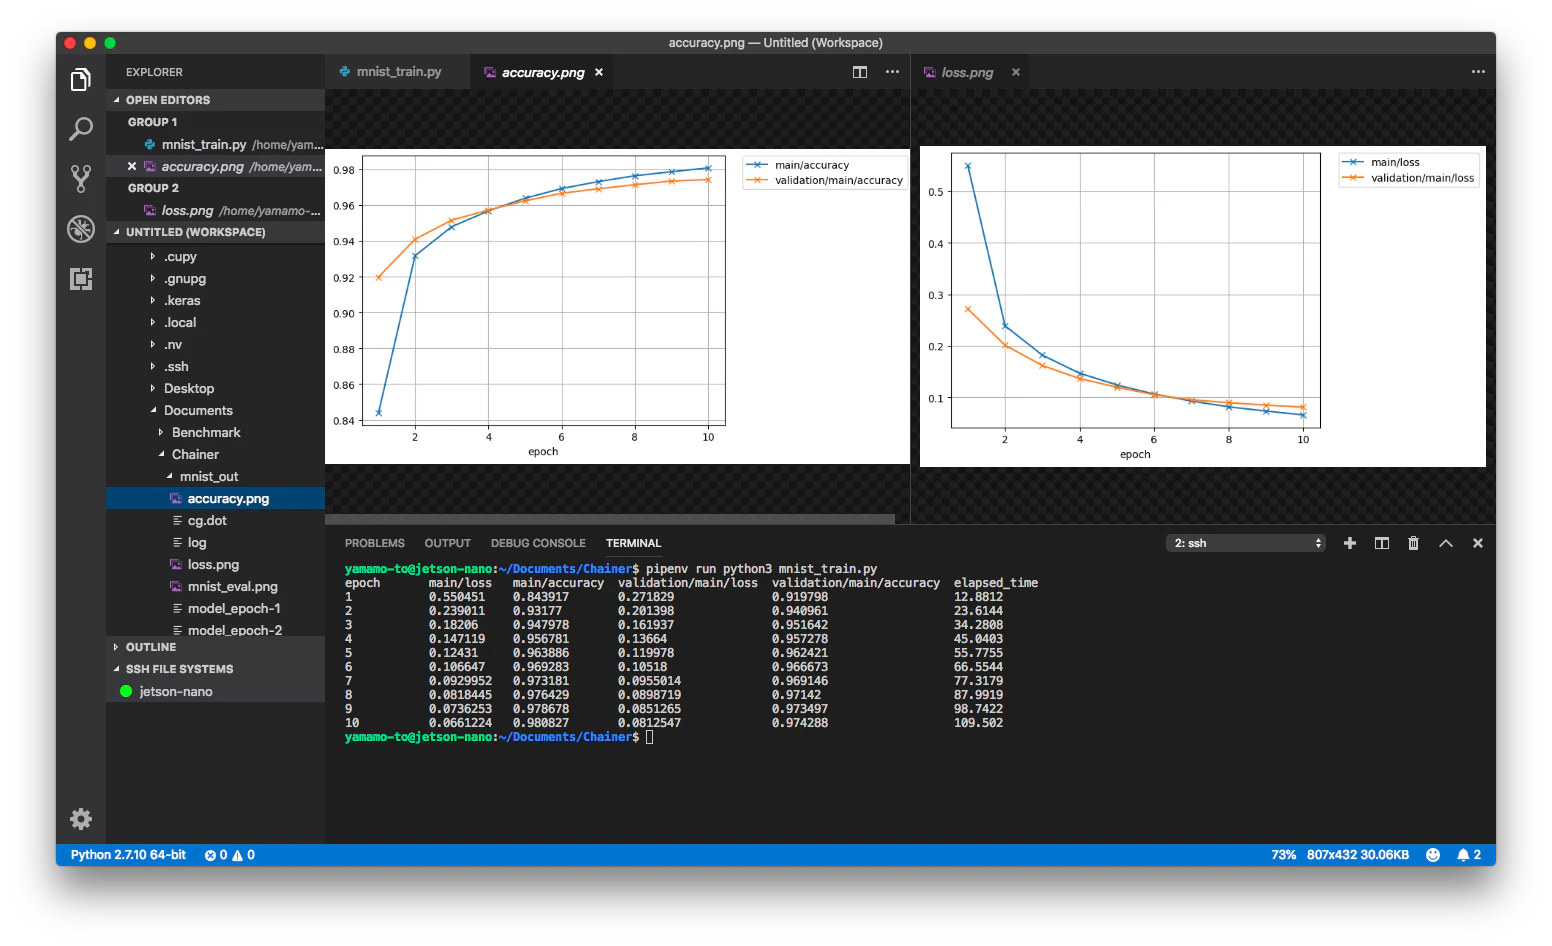
Task: Split the terminal pane
Action: click(x=1382, y=543)
